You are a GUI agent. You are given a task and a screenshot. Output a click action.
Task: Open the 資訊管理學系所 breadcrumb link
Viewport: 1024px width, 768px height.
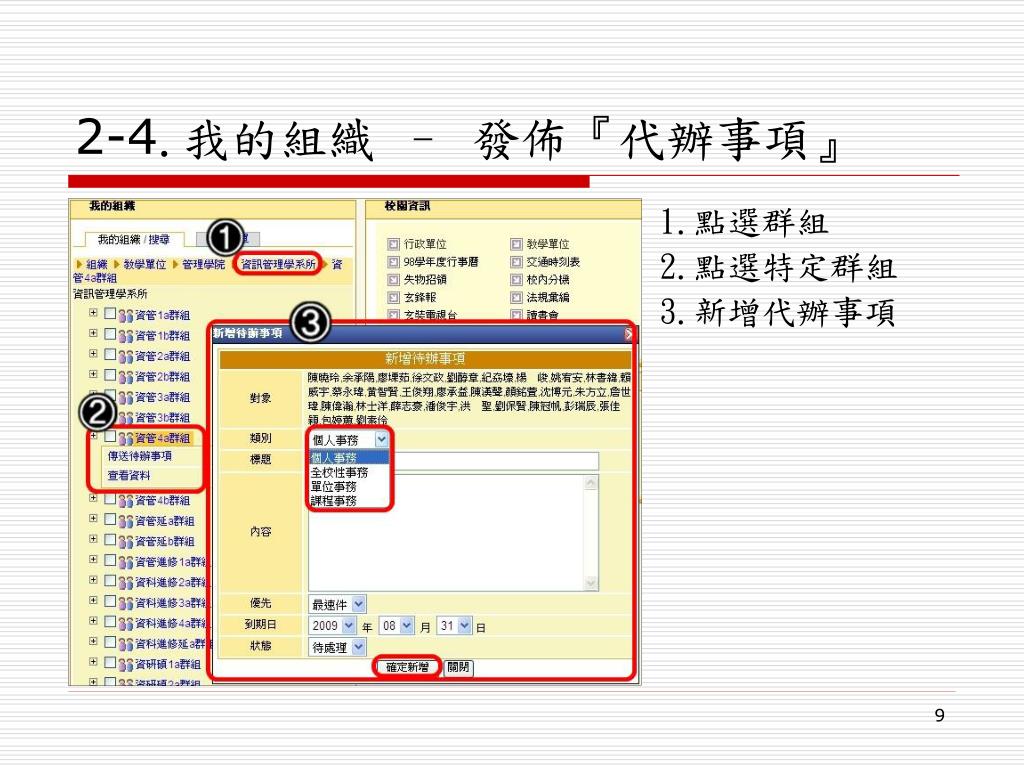point(278,264)
